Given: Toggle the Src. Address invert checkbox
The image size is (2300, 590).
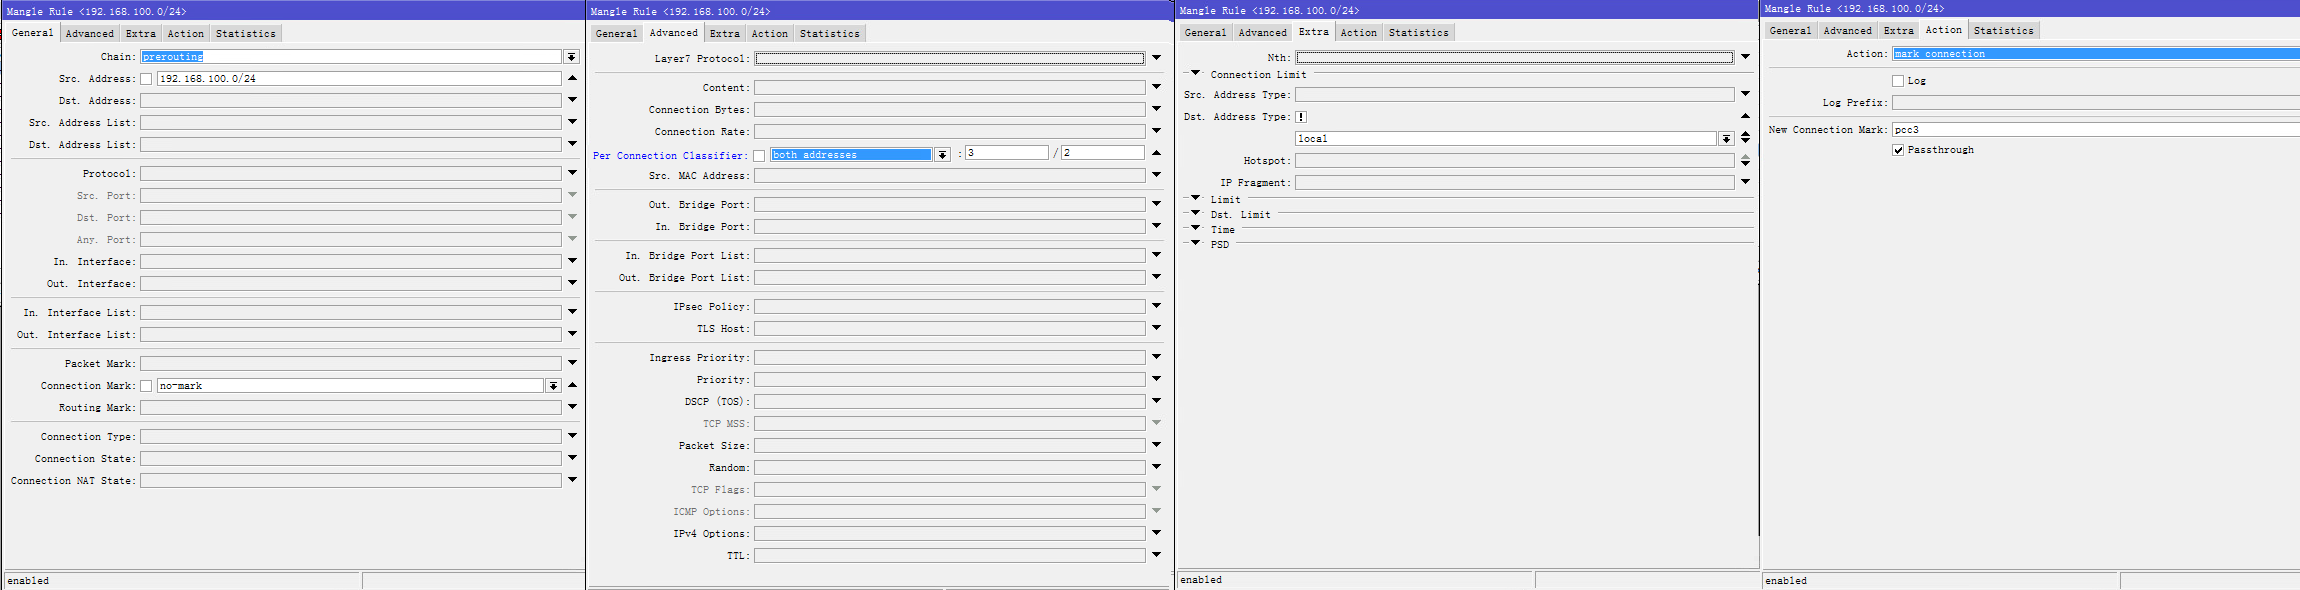Looking at the screenshot, I should point(146,79).
